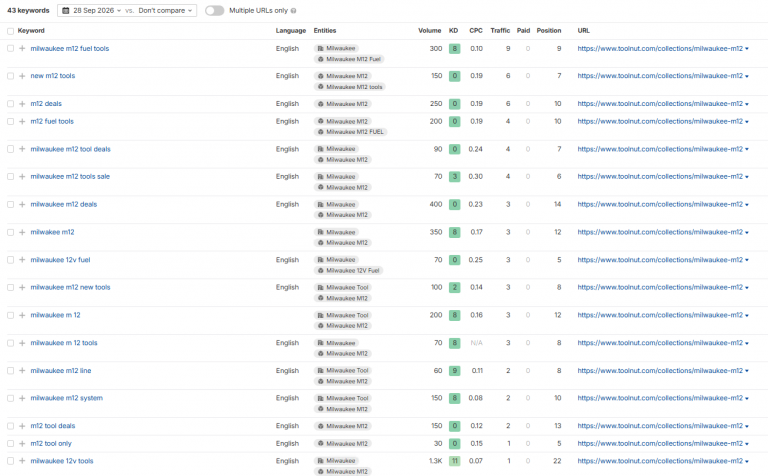
Task: Click the Paid column header
Action: (523, 30)
